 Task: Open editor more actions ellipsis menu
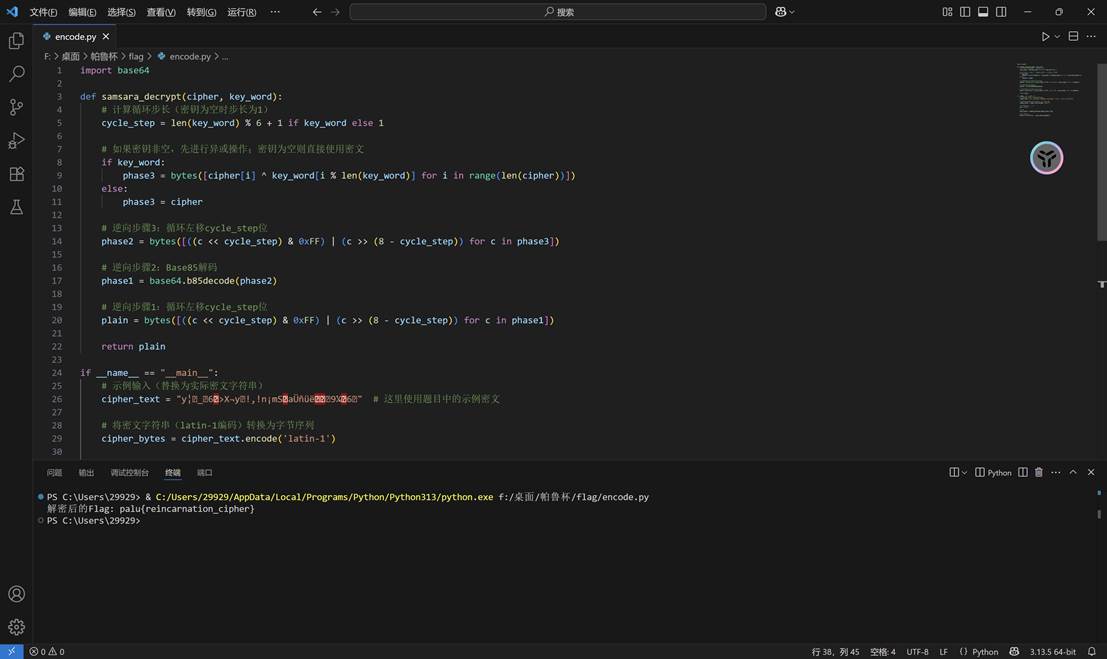coord(1088,36)
